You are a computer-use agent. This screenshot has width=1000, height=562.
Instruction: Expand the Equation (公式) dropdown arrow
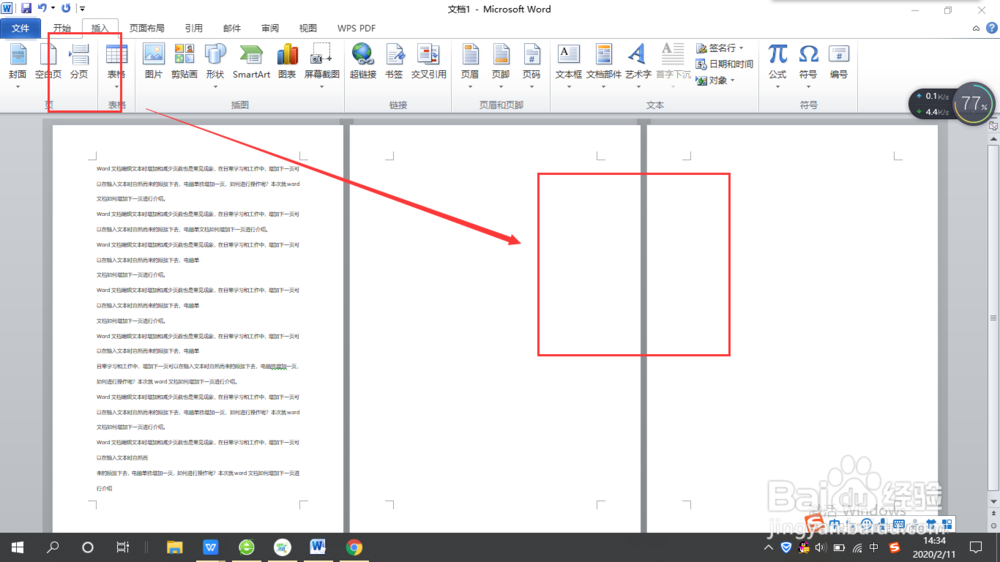pyautogui.click(x=777, y=87)
